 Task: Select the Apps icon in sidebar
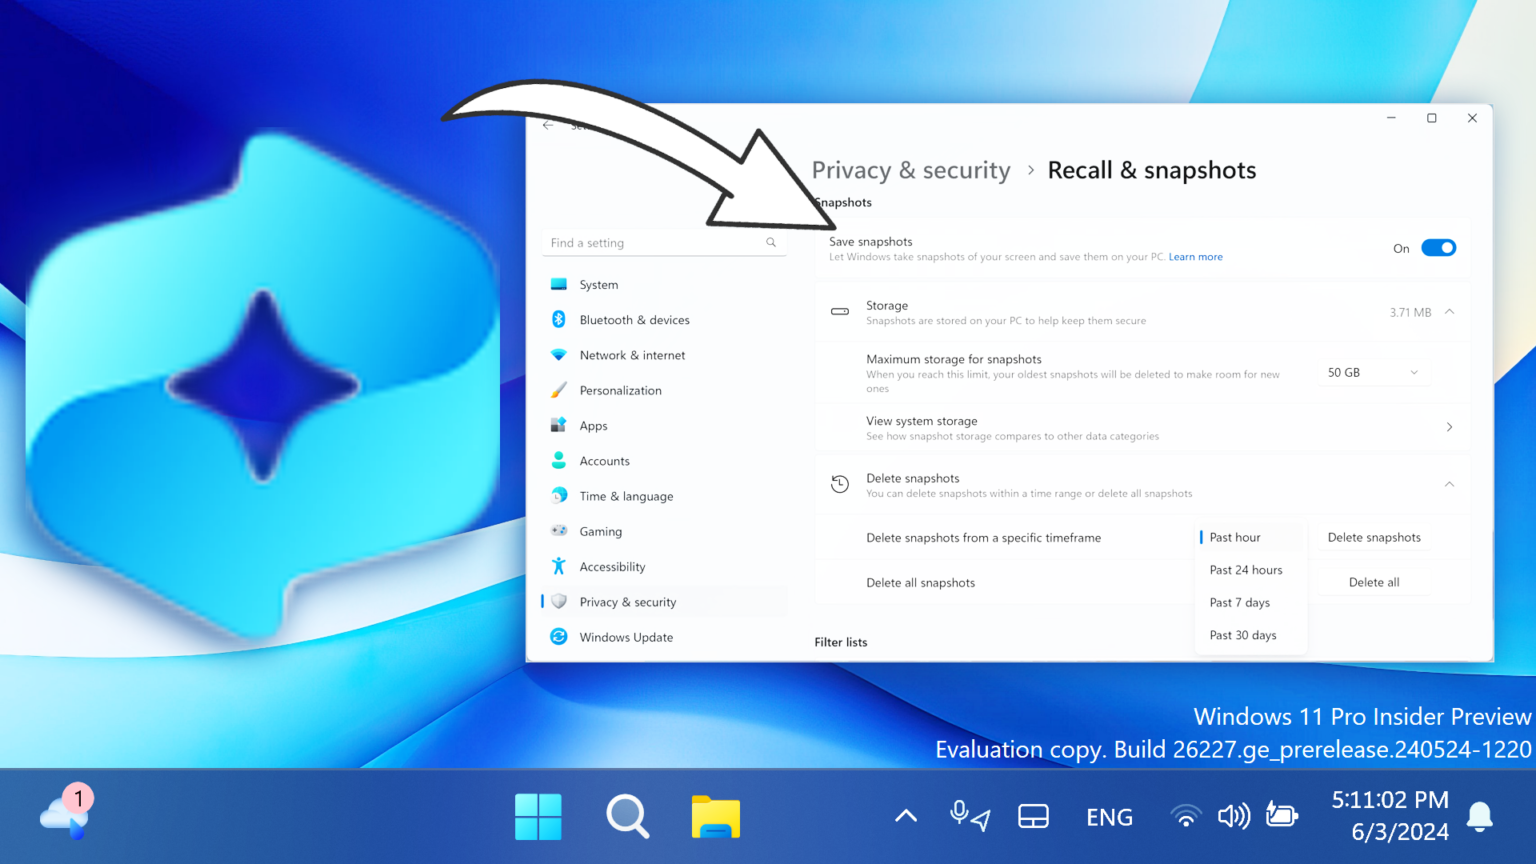pos(559,425)
